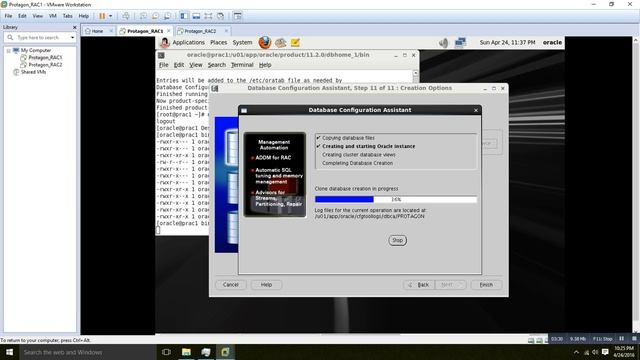
Task: Open terminal window File menu
Action: (163, 65)
